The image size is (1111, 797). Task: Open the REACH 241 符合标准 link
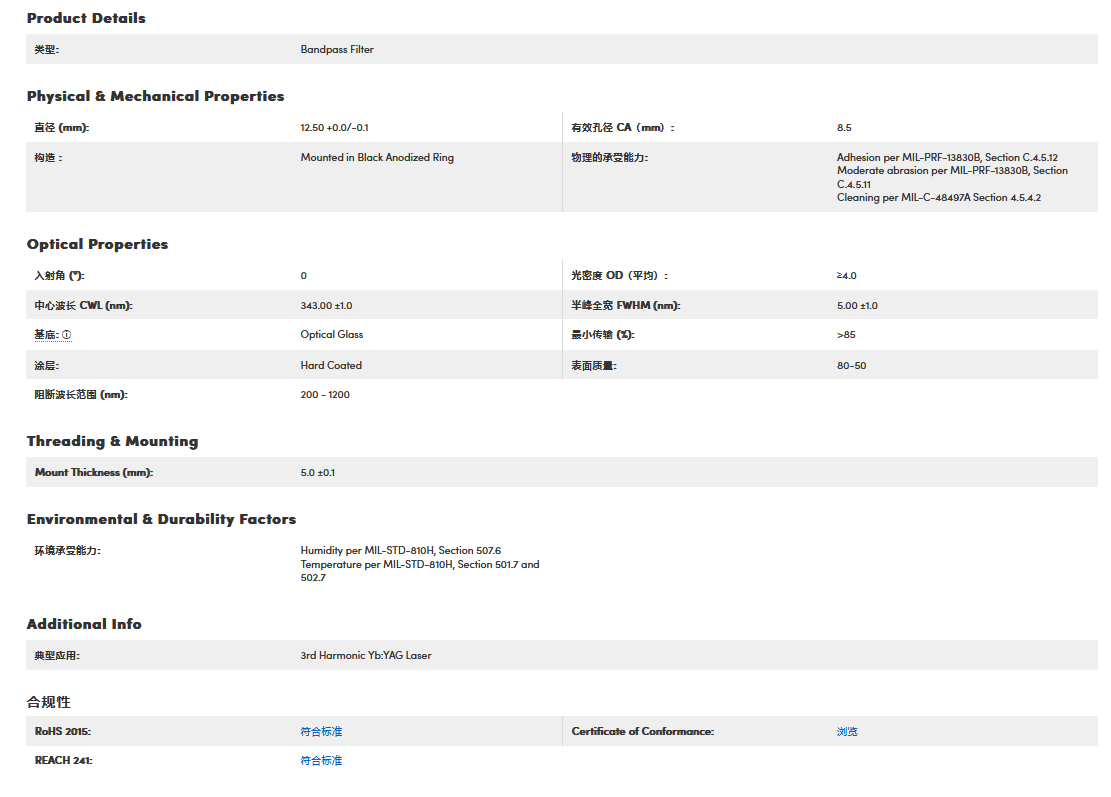[x=321, y=761]
